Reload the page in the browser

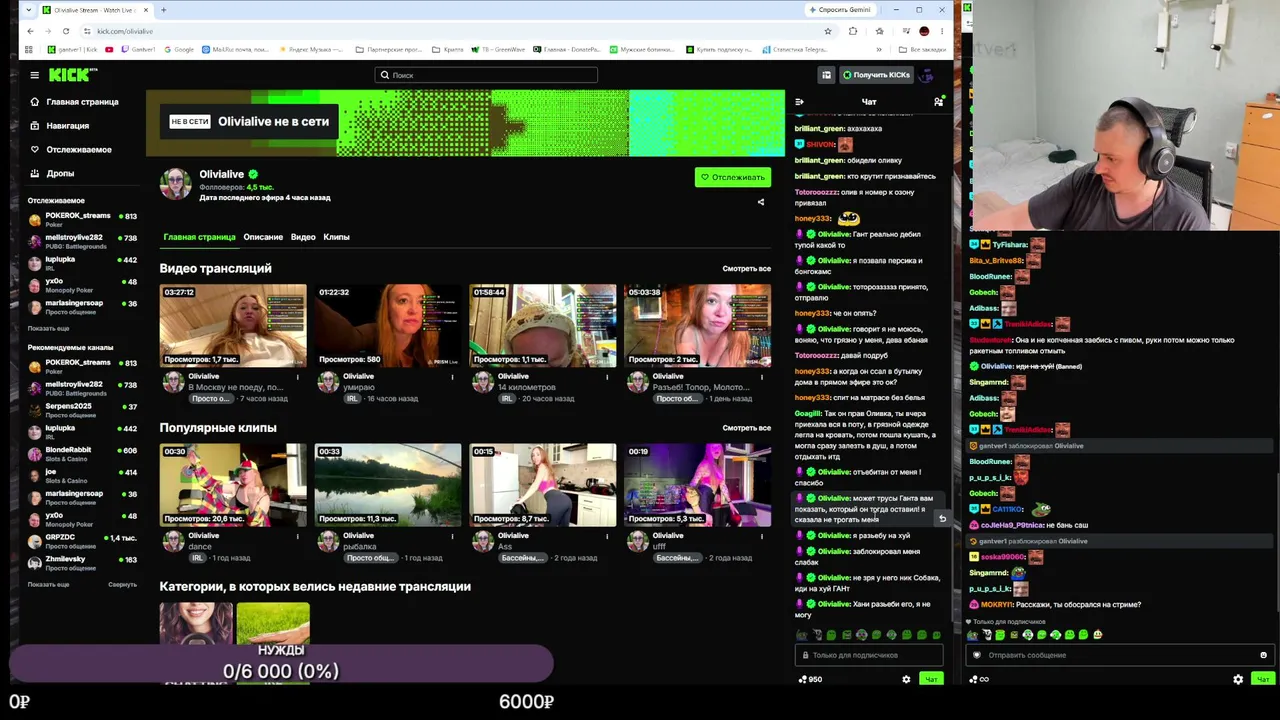click(x=66, y=31)
